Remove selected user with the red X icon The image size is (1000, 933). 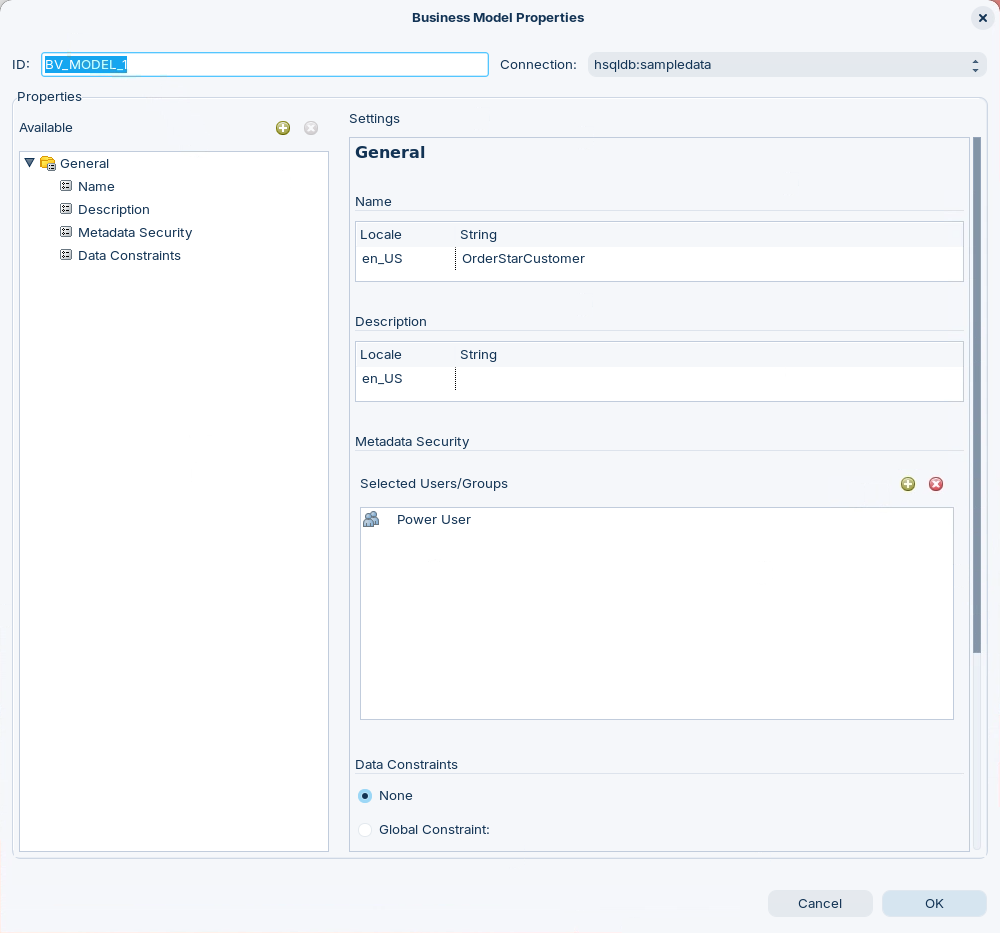[936, 484]
